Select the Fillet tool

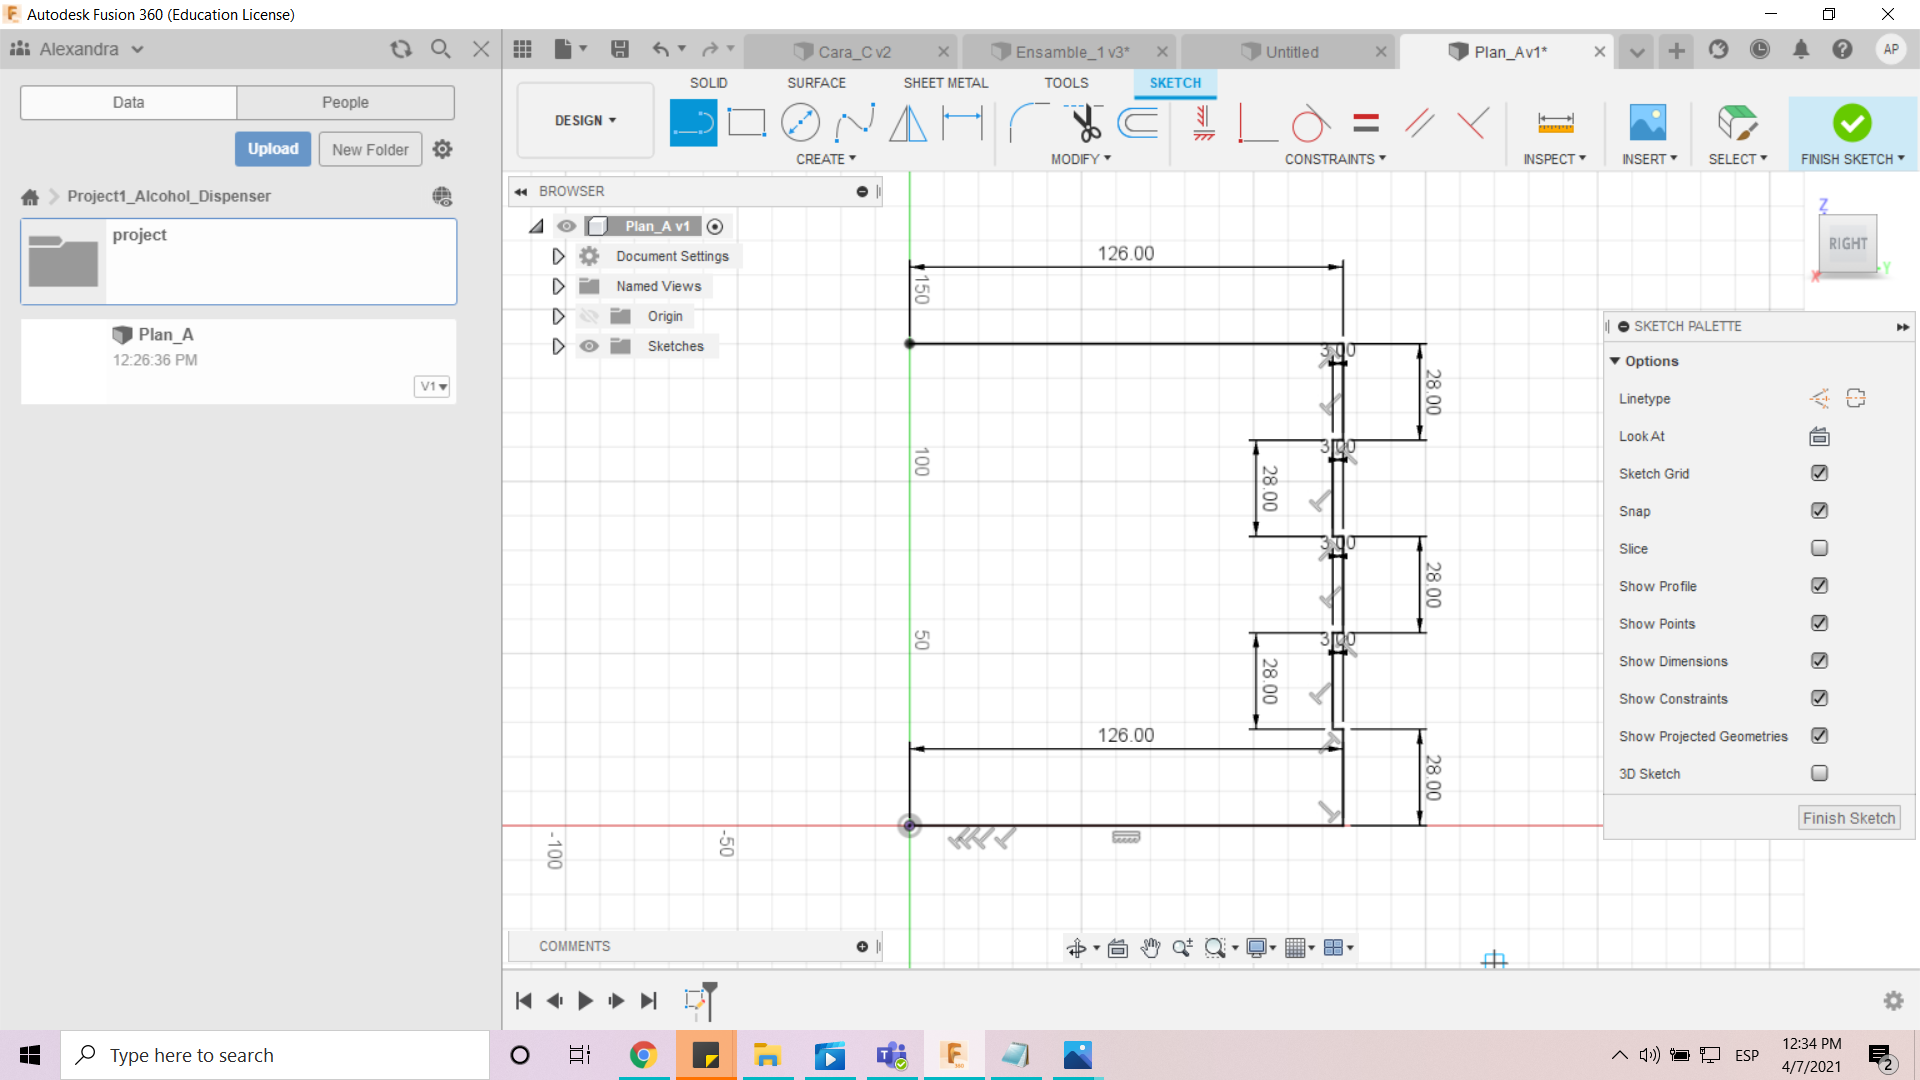[1028, 123]
